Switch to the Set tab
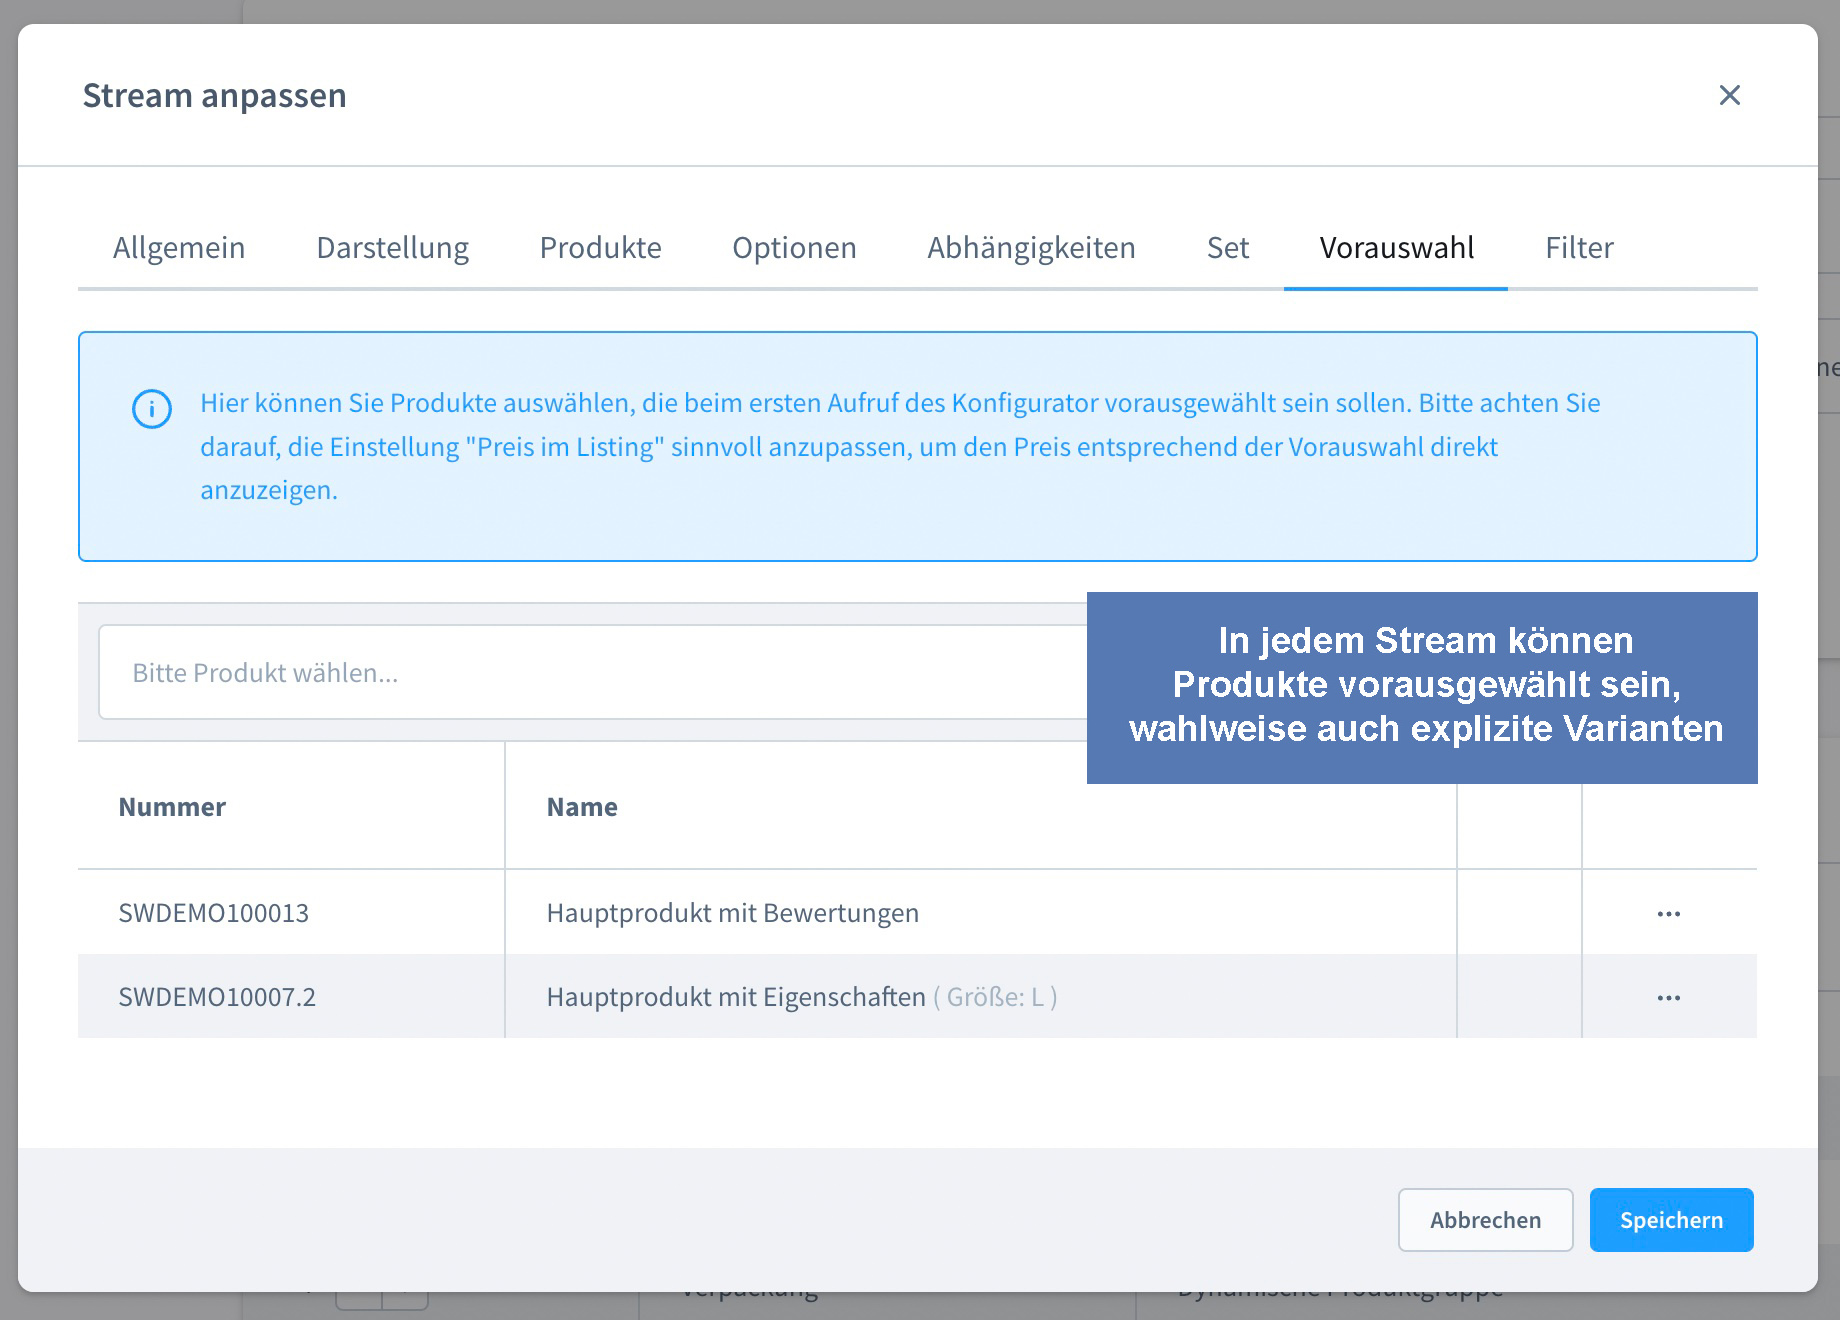Screen dimensions: 1840x1320 tap(1228, 247)
